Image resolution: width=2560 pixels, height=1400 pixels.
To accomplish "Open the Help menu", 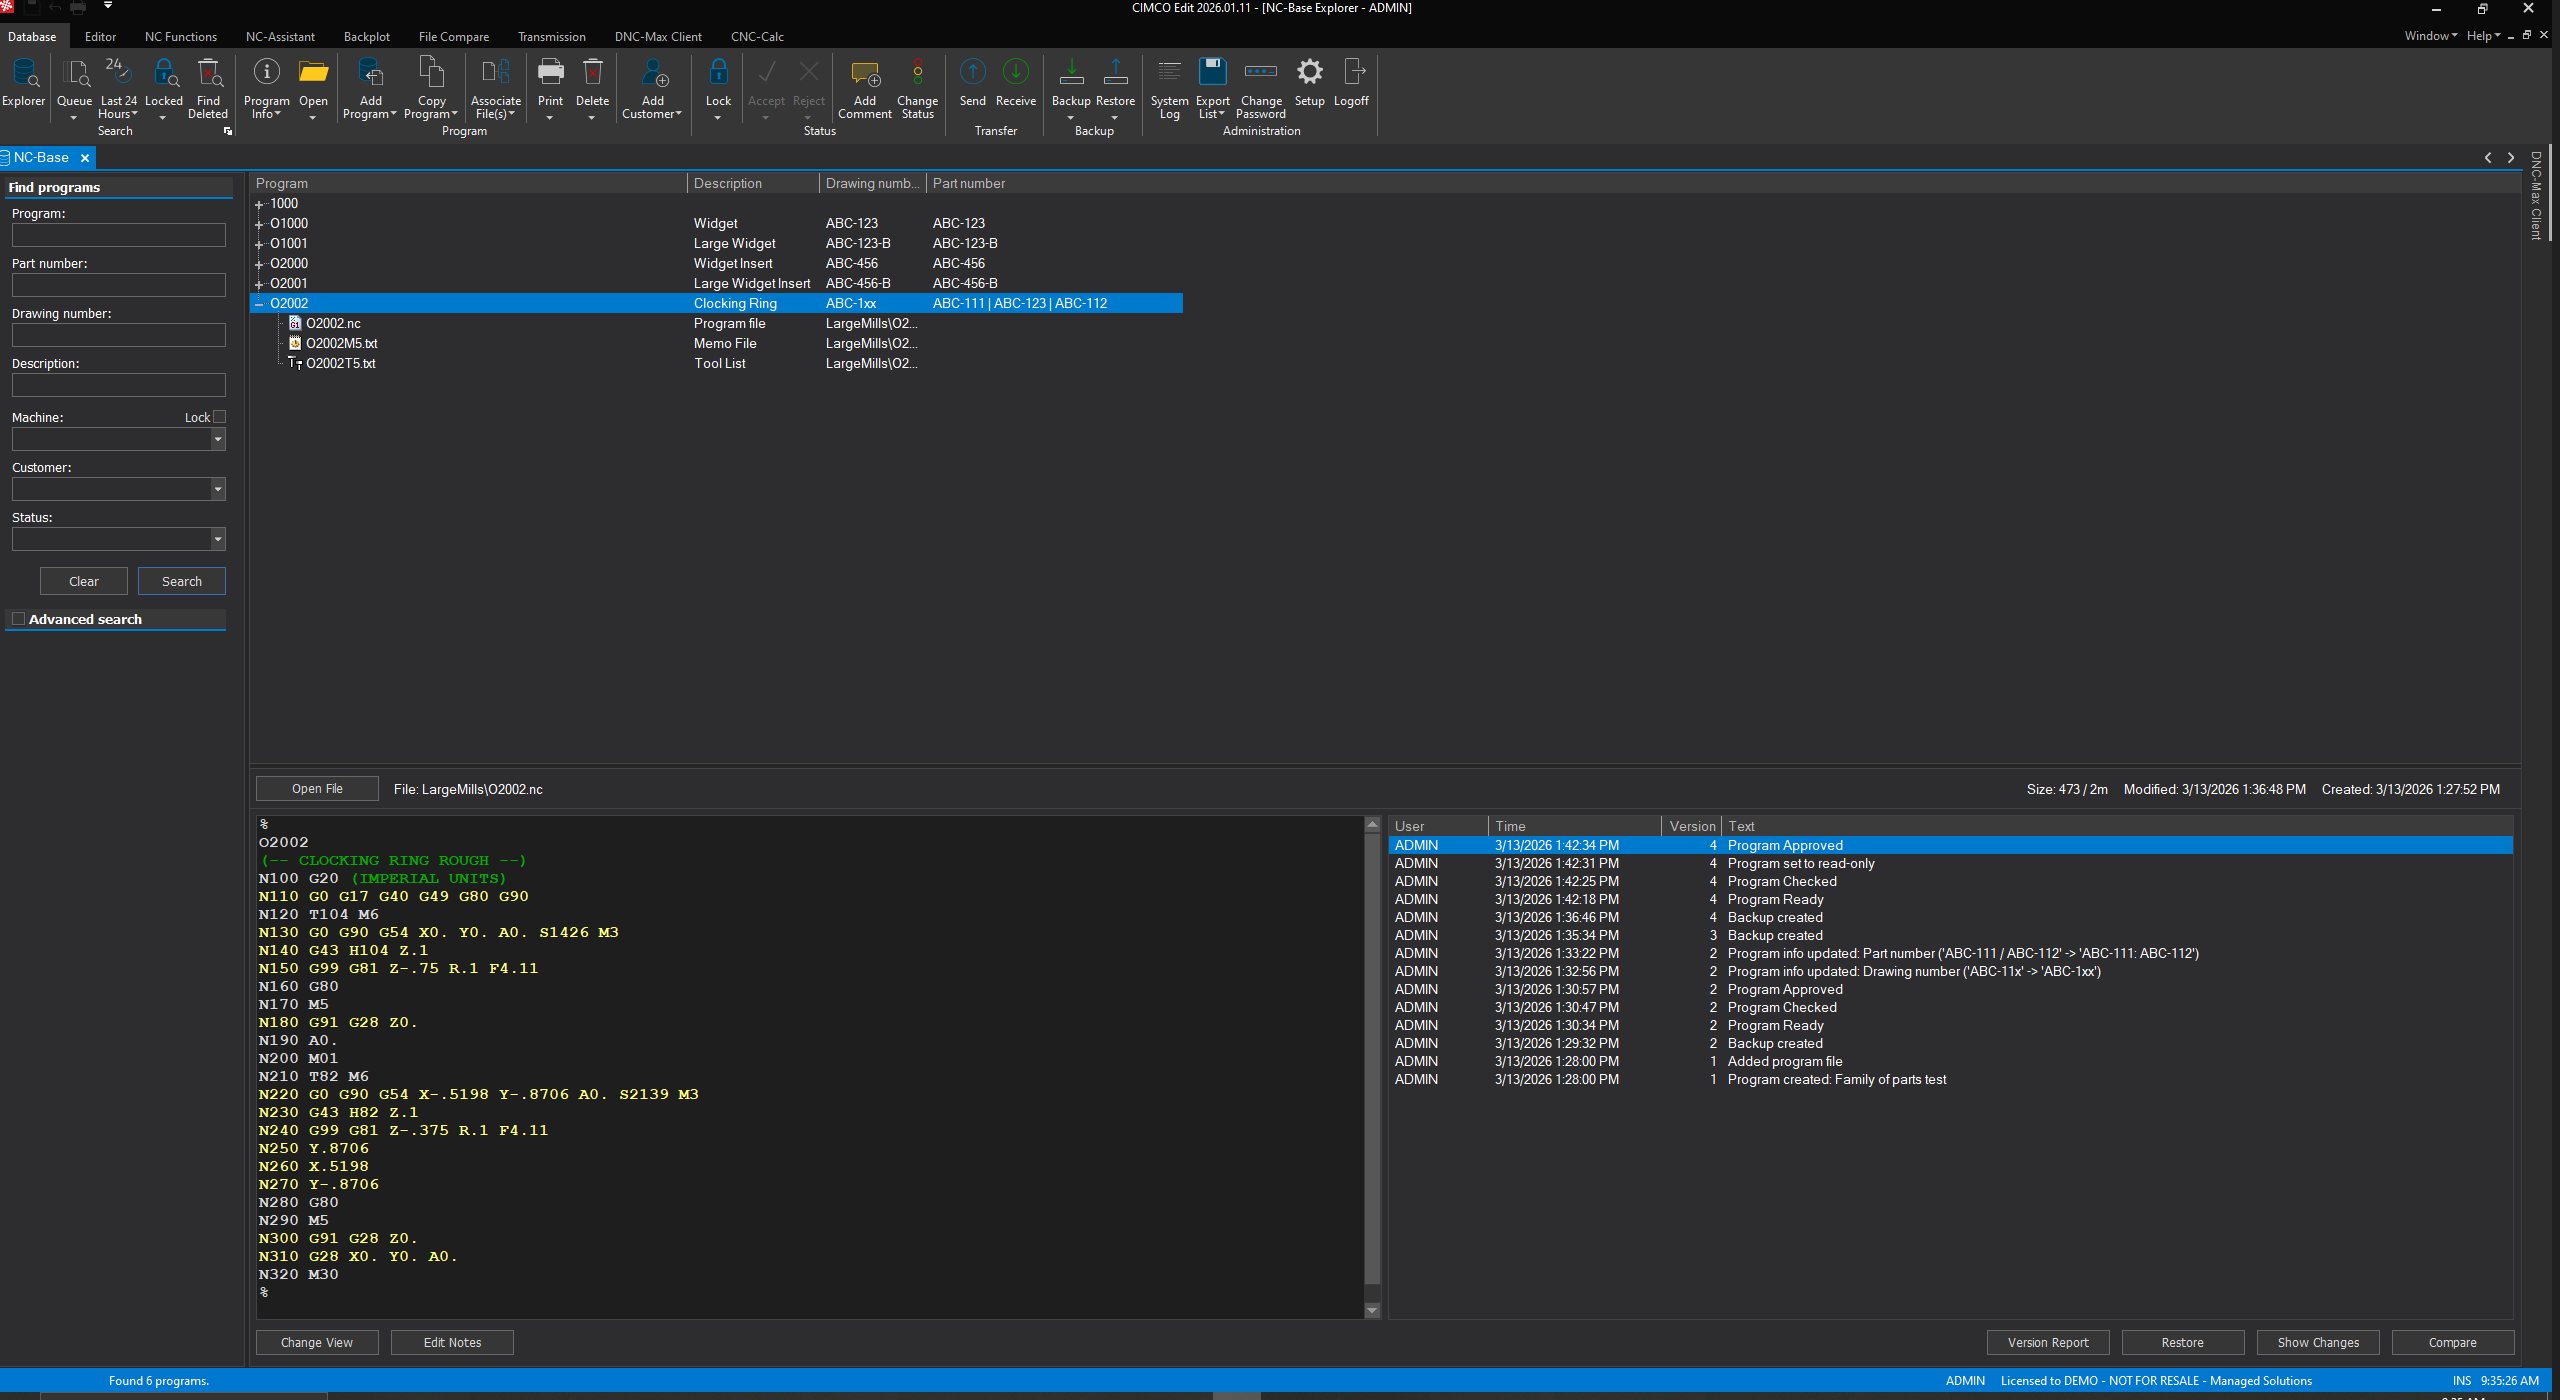I will [2483, 36].
